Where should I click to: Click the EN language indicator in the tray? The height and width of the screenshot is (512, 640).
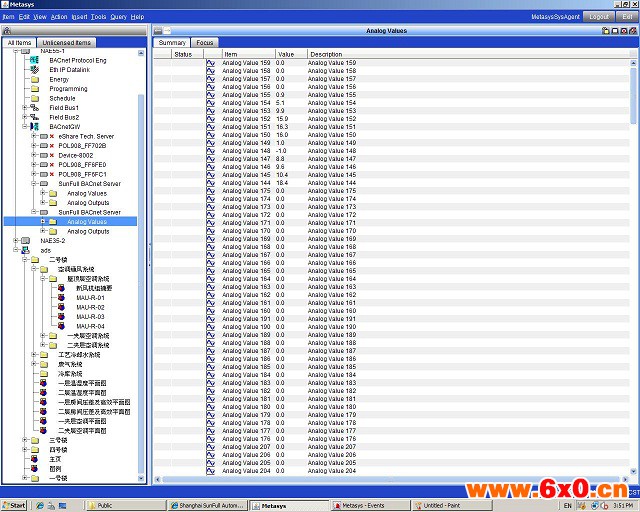tap(568, 505)
